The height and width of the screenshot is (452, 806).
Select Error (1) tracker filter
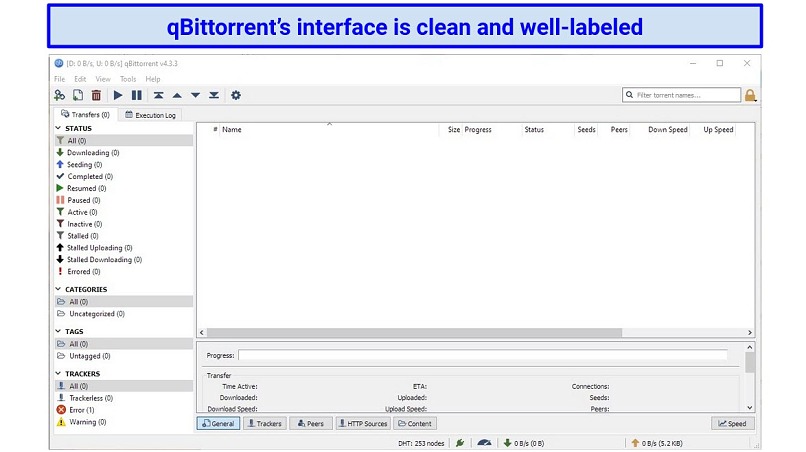tap(124, 410)
